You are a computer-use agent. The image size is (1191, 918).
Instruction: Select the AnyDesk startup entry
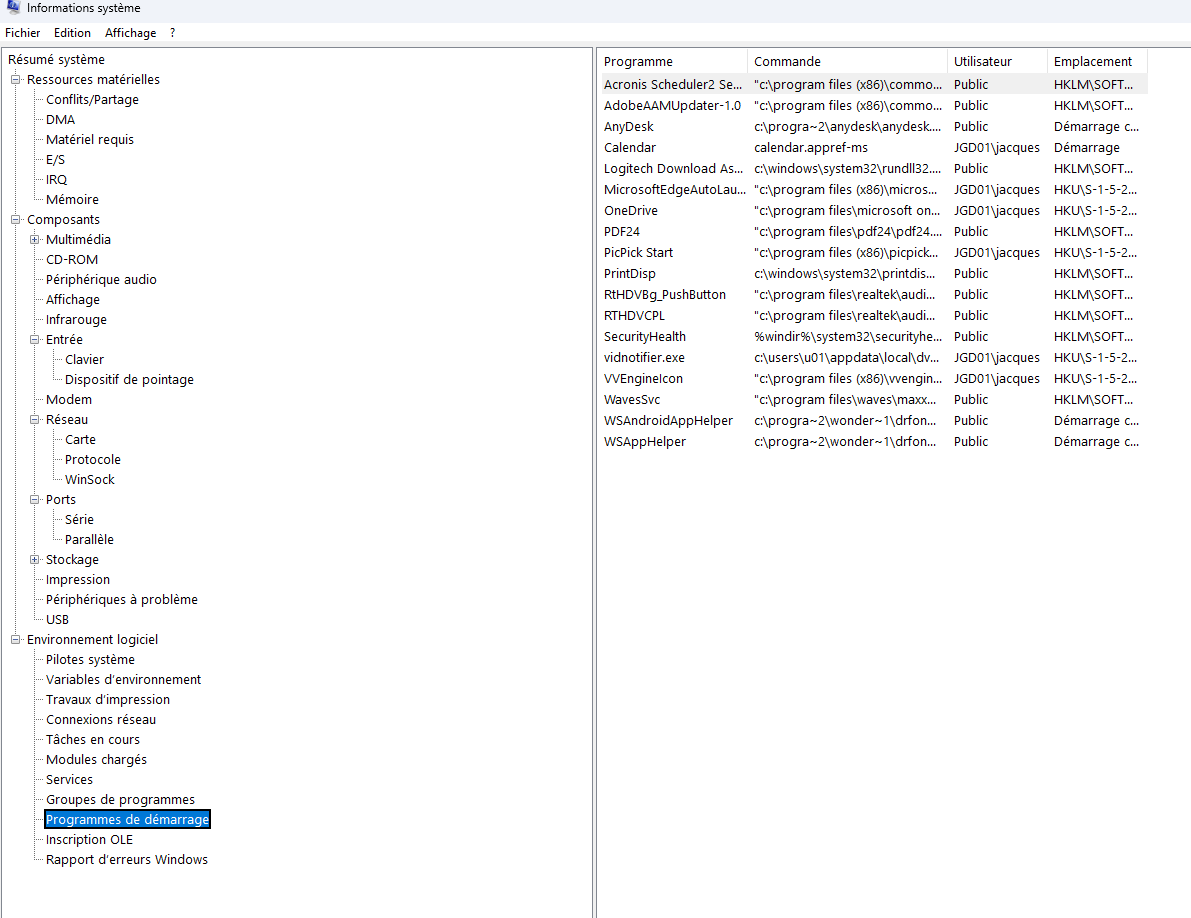point(874,127)
